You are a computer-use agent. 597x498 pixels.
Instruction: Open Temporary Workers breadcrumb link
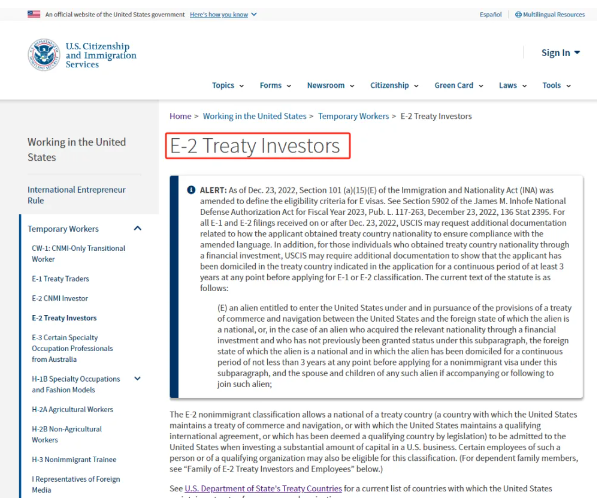353,116
